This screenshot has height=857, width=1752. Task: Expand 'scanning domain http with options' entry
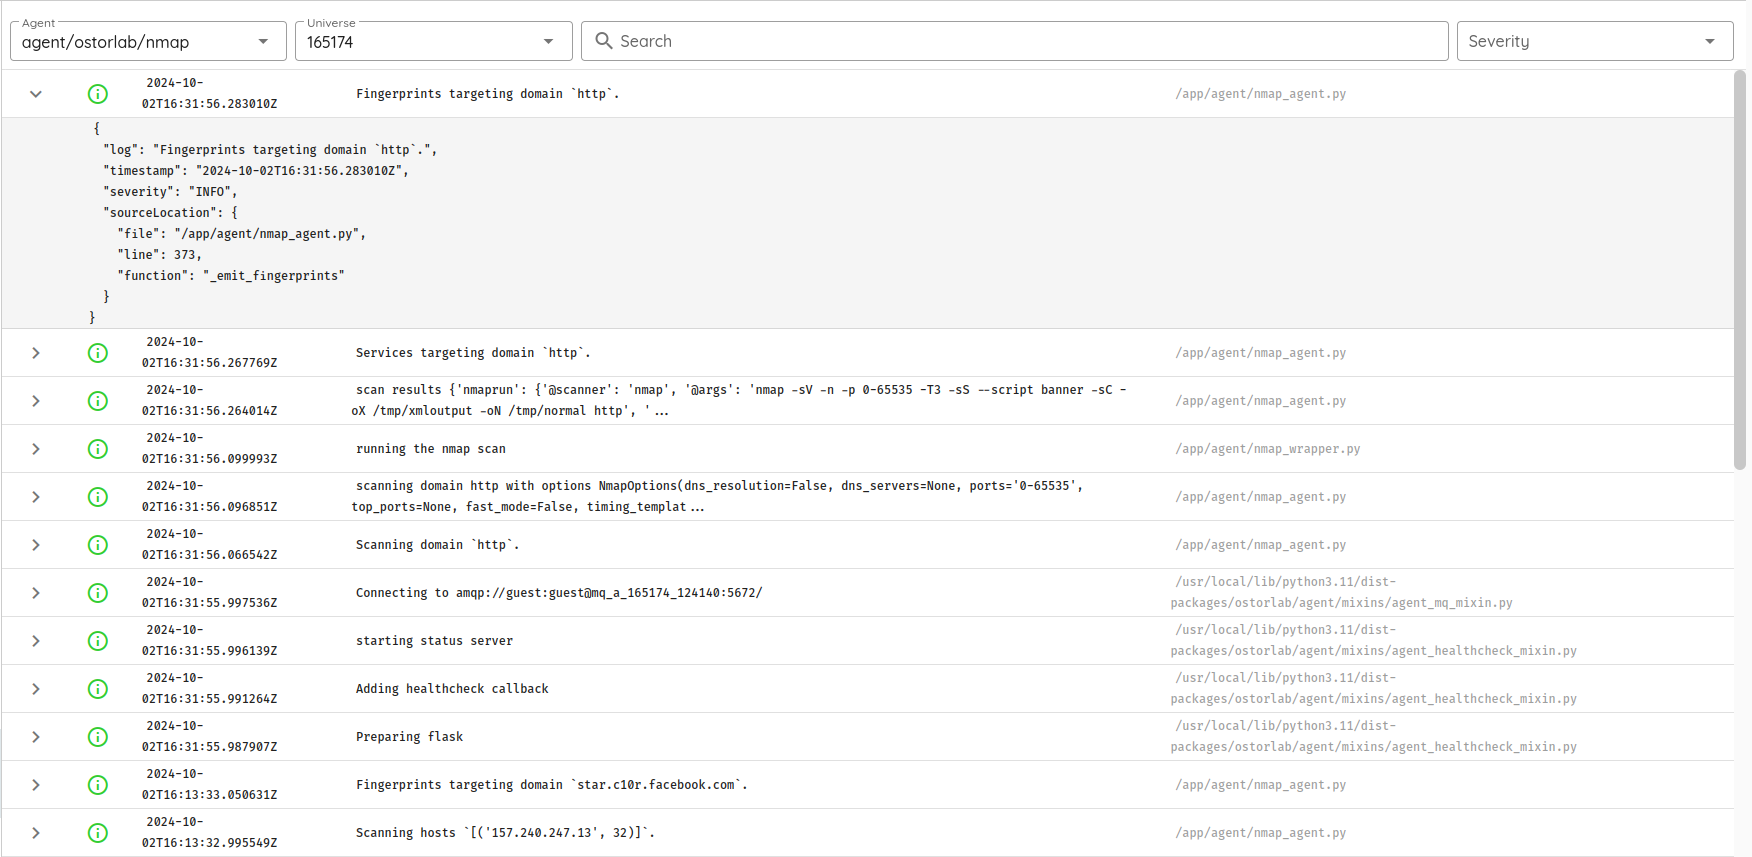pos(36,497)
